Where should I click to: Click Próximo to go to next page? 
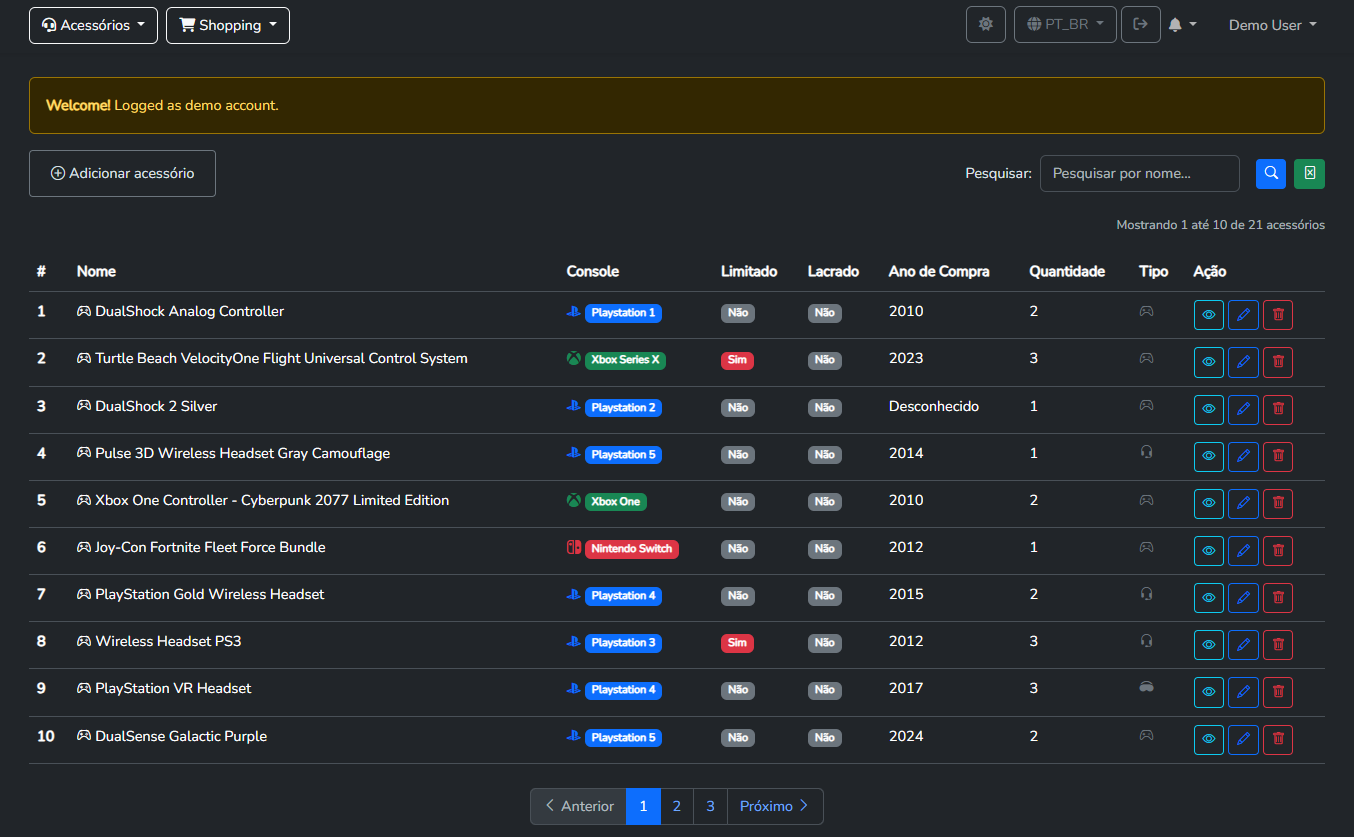click(x=774, y=806)
